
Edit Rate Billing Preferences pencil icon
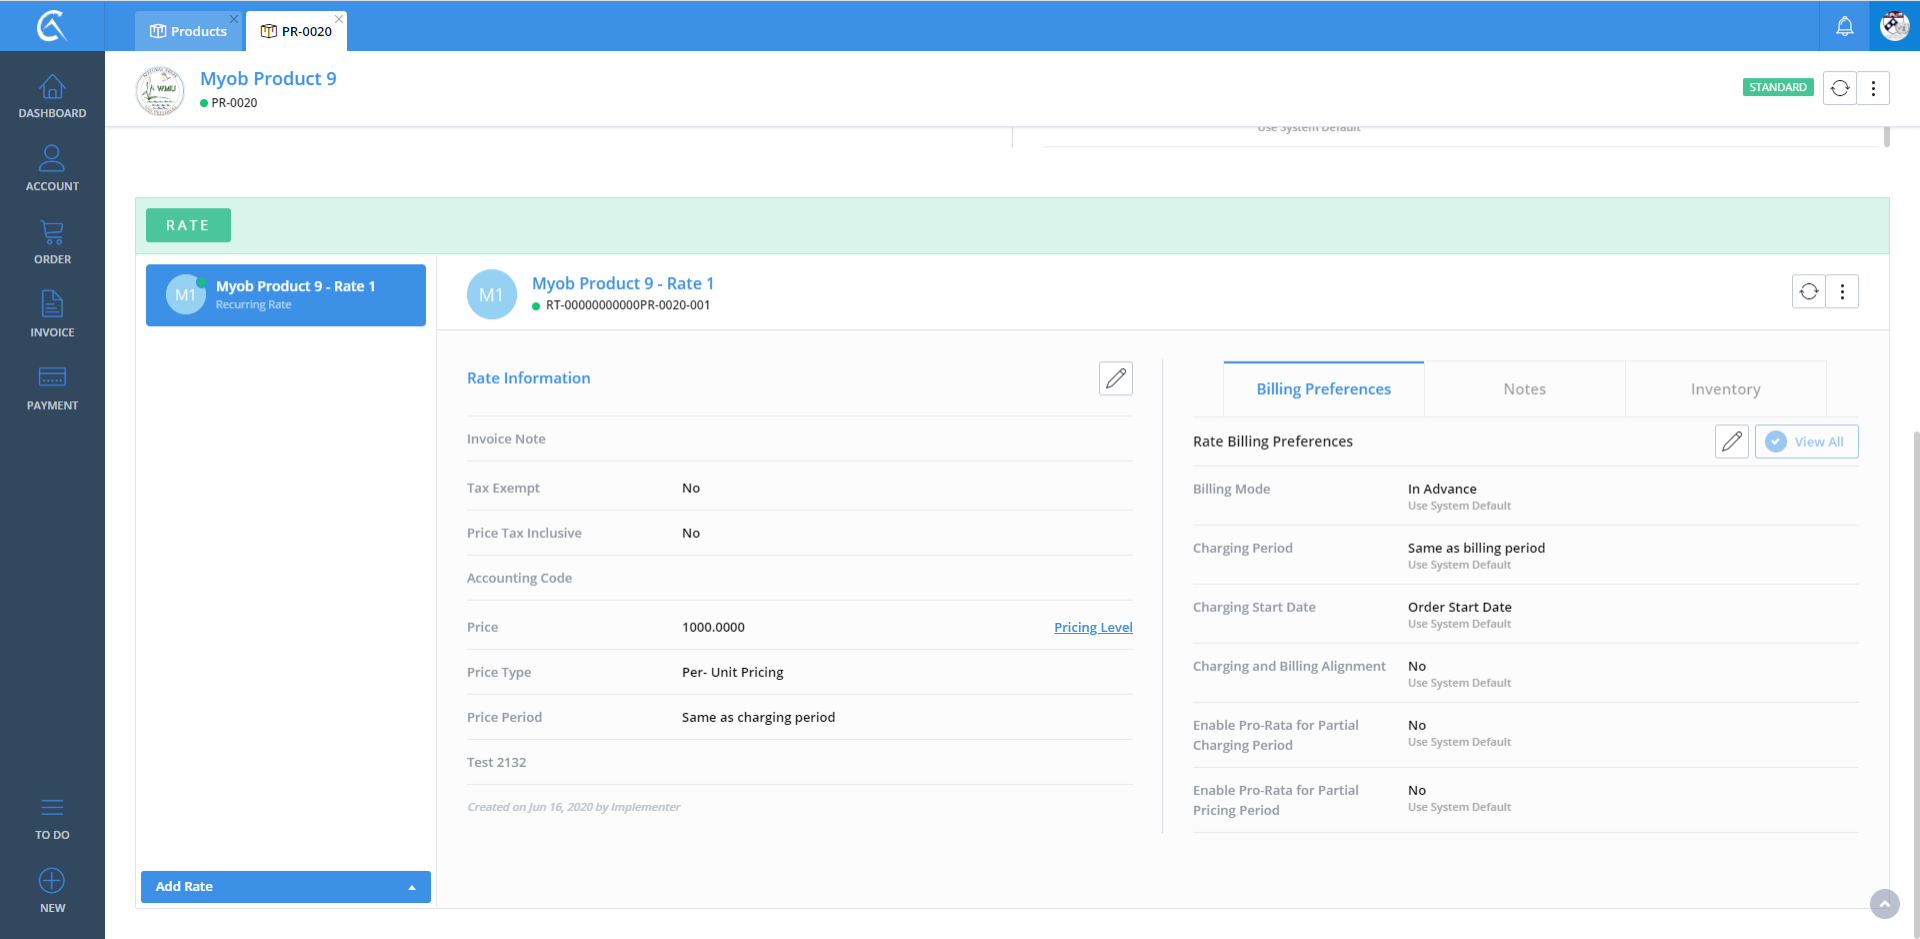point(1731,441)
